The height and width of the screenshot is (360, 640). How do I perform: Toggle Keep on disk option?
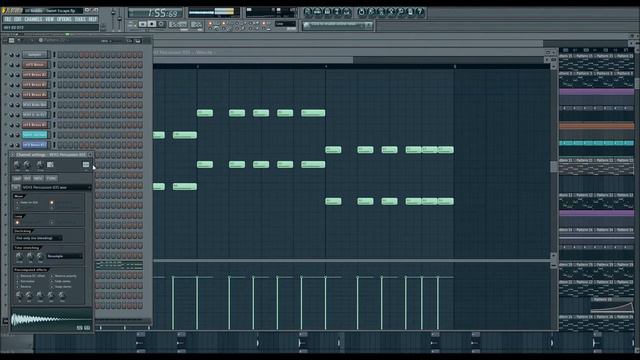pos(18,202)
